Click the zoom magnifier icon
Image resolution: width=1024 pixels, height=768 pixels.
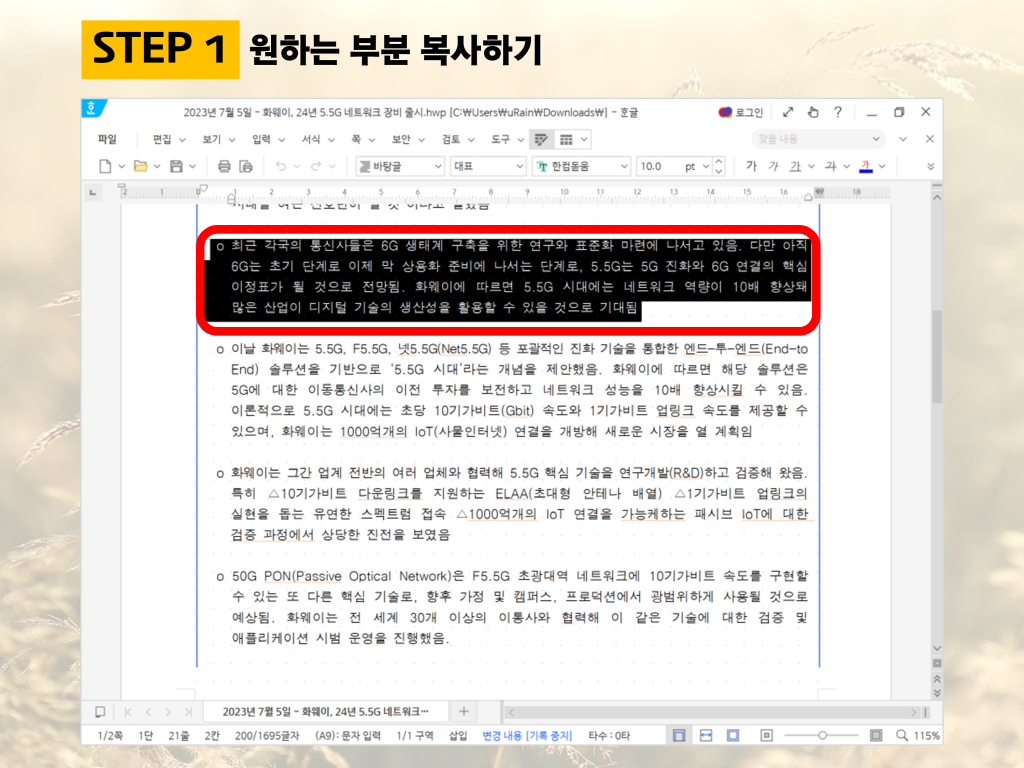[902, 735]
